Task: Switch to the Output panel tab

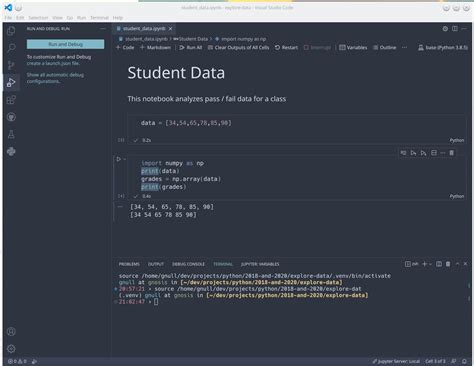Action: click(x=156, y=264)
